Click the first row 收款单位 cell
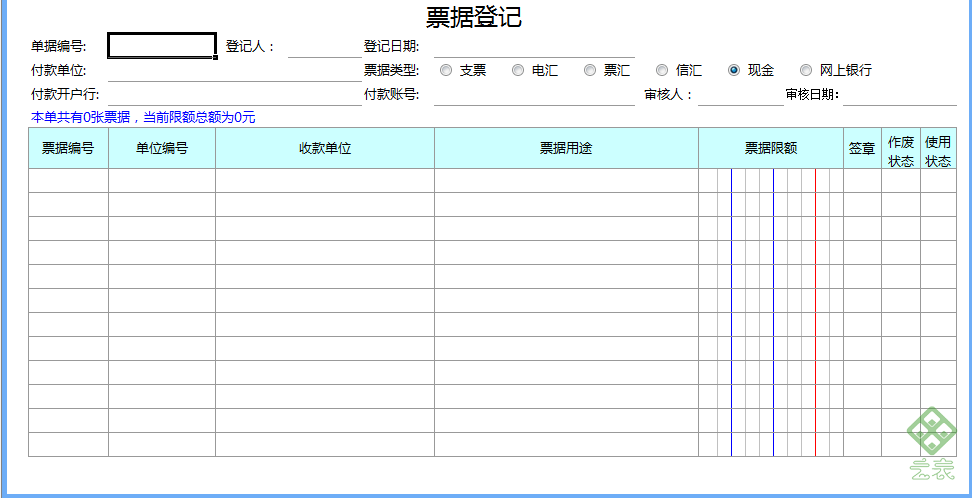Screen dimensions: 972x498 (325, 180)
